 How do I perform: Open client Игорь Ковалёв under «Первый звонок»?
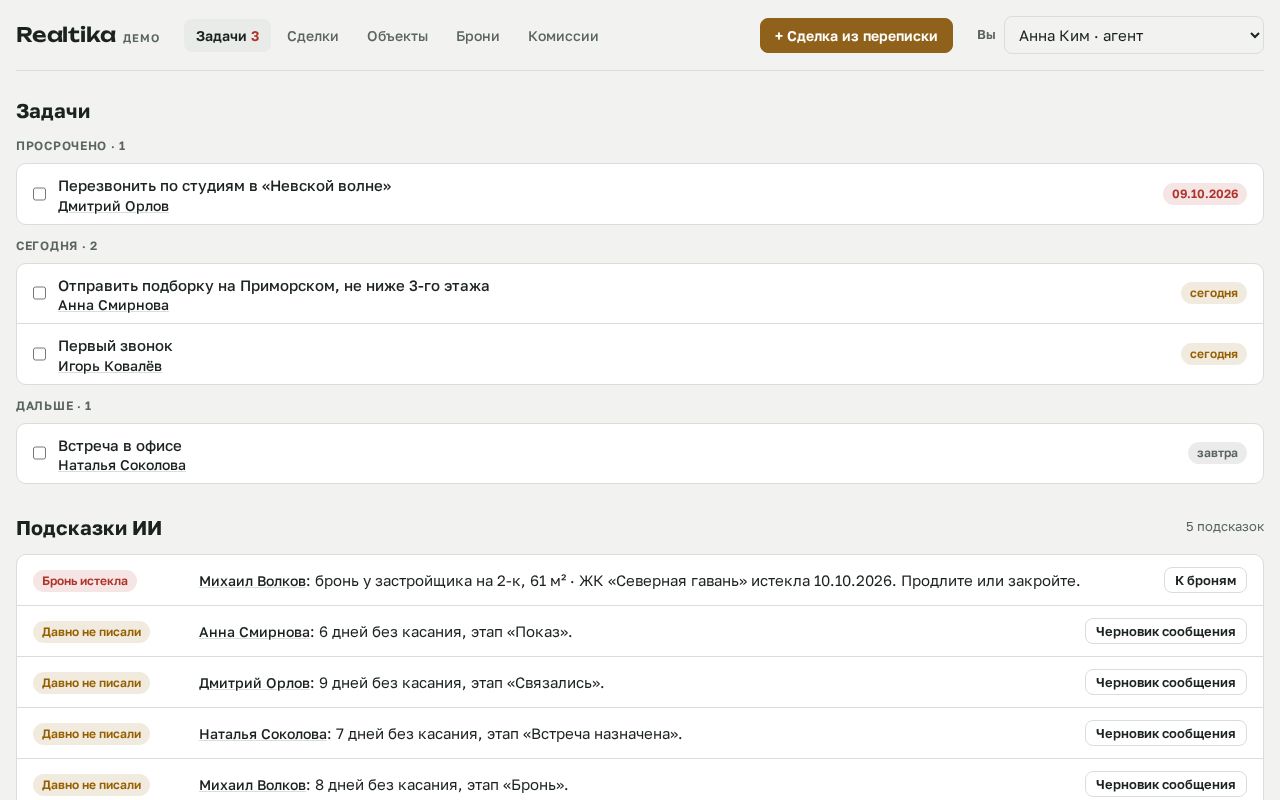click(x=110, y=366)
